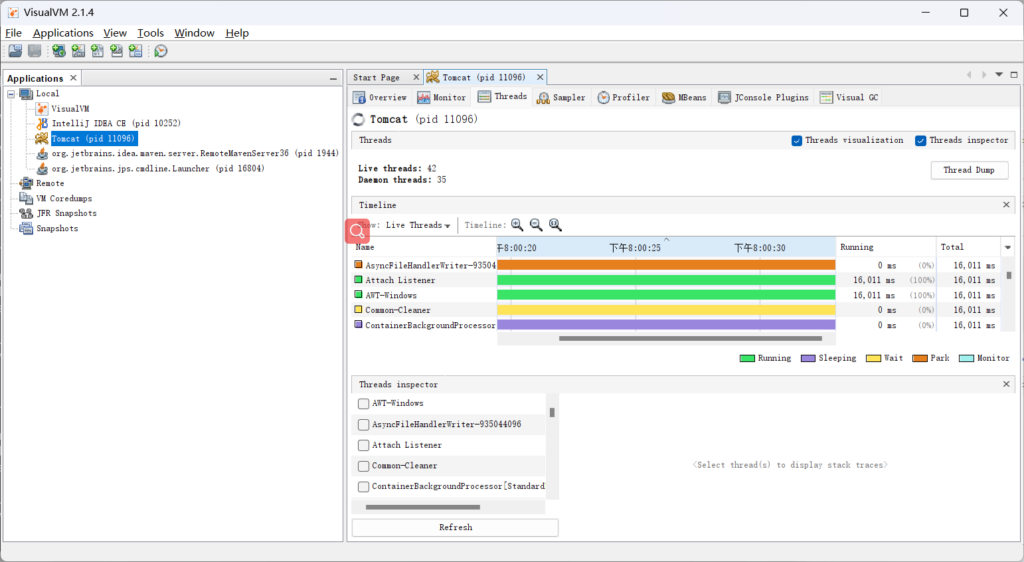Switch to the Visual GC tab
Viewport: 1024px width, 562px height.
click(849, 97)
